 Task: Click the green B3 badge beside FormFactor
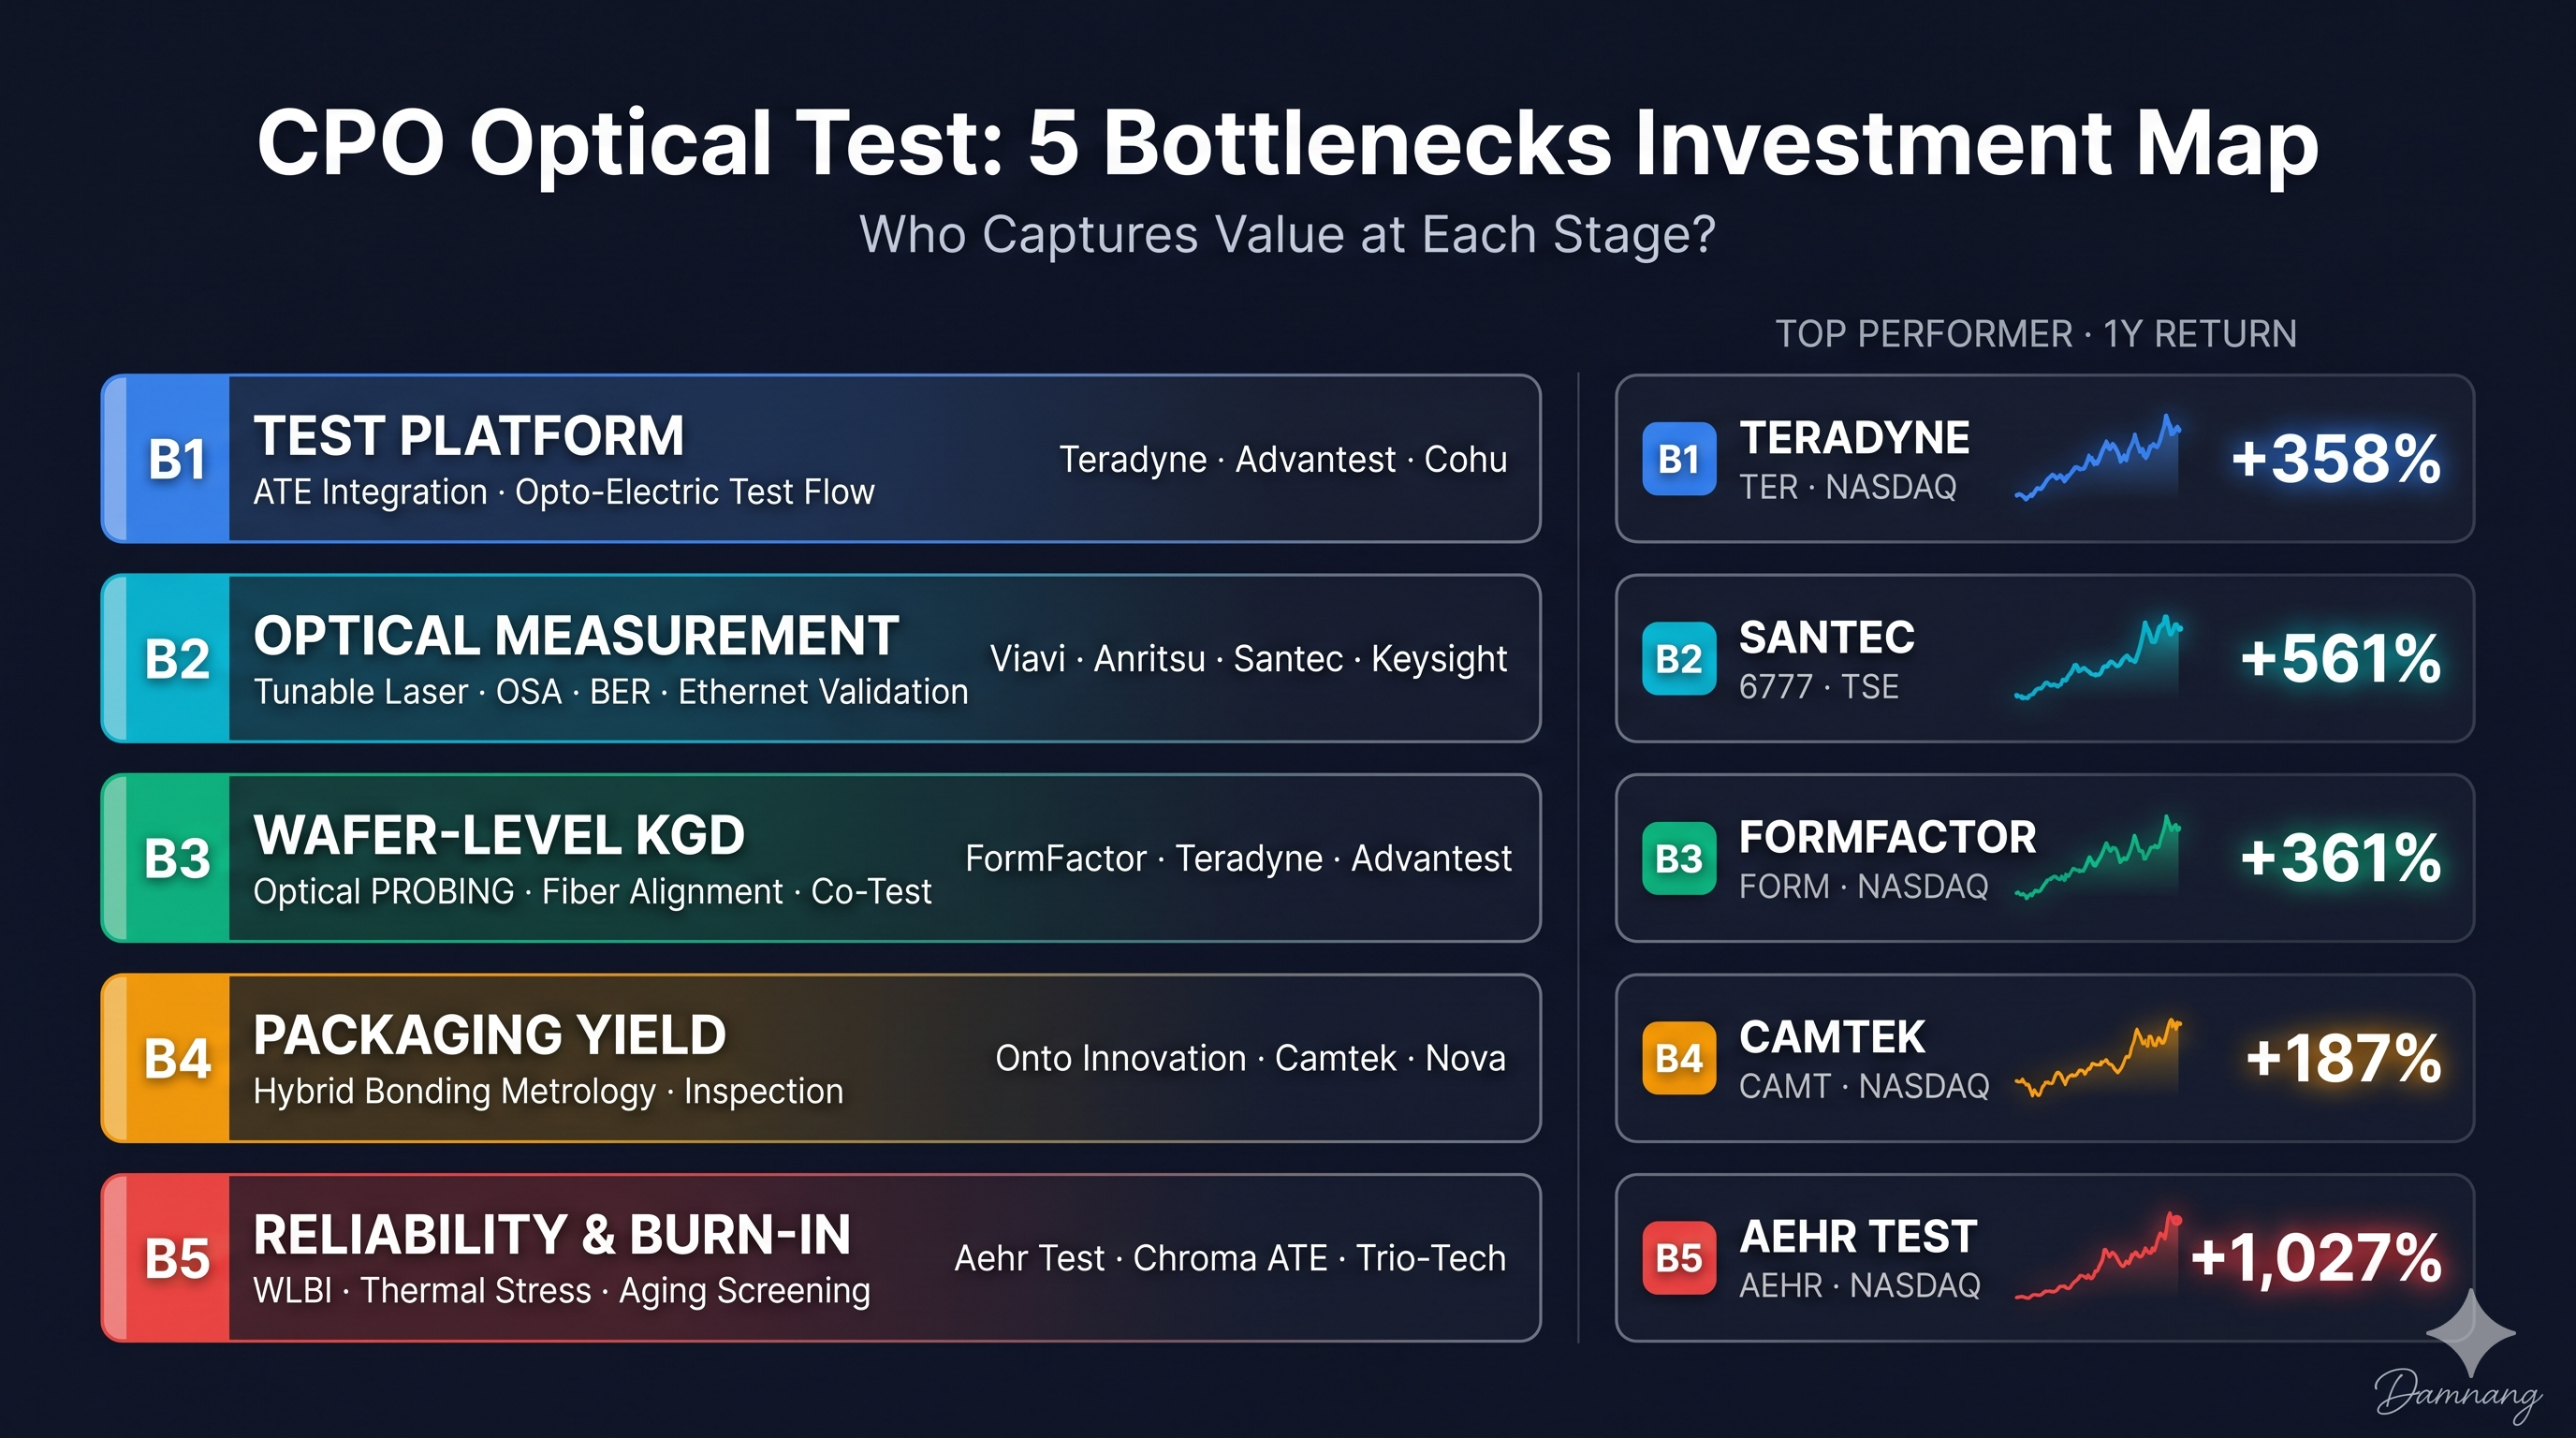click(1679, 858)
